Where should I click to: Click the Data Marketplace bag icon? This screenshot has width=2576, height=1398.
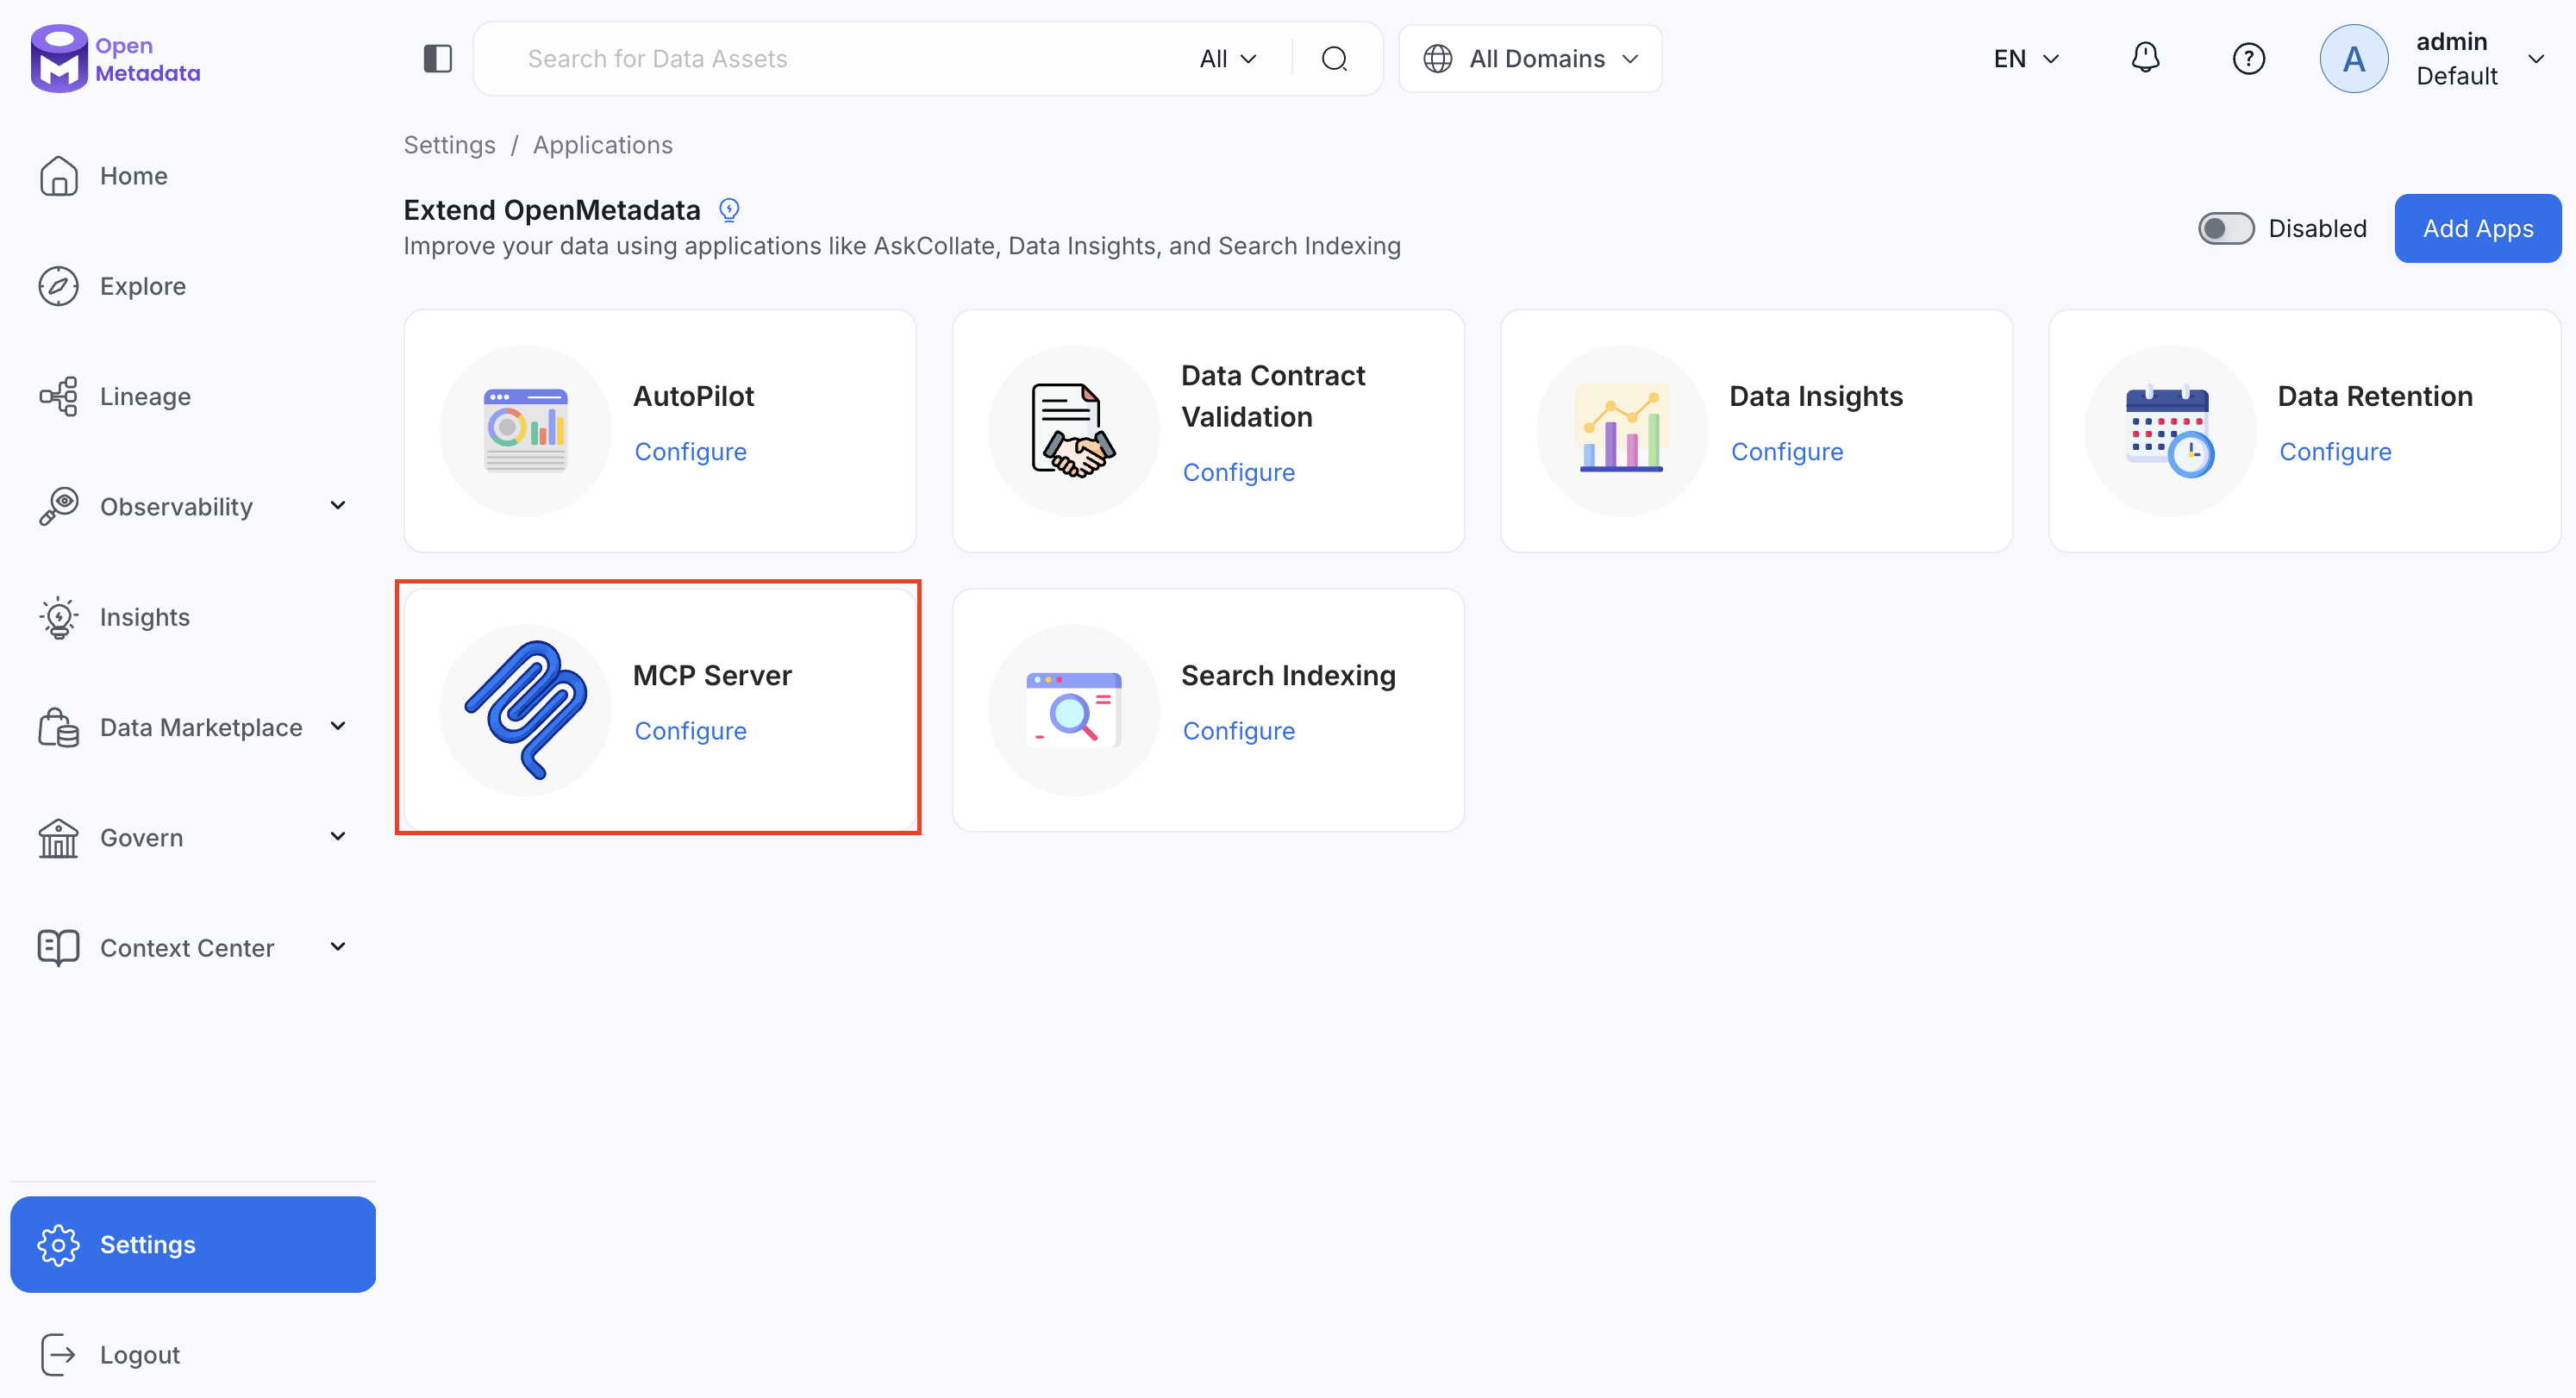[59, 727]
